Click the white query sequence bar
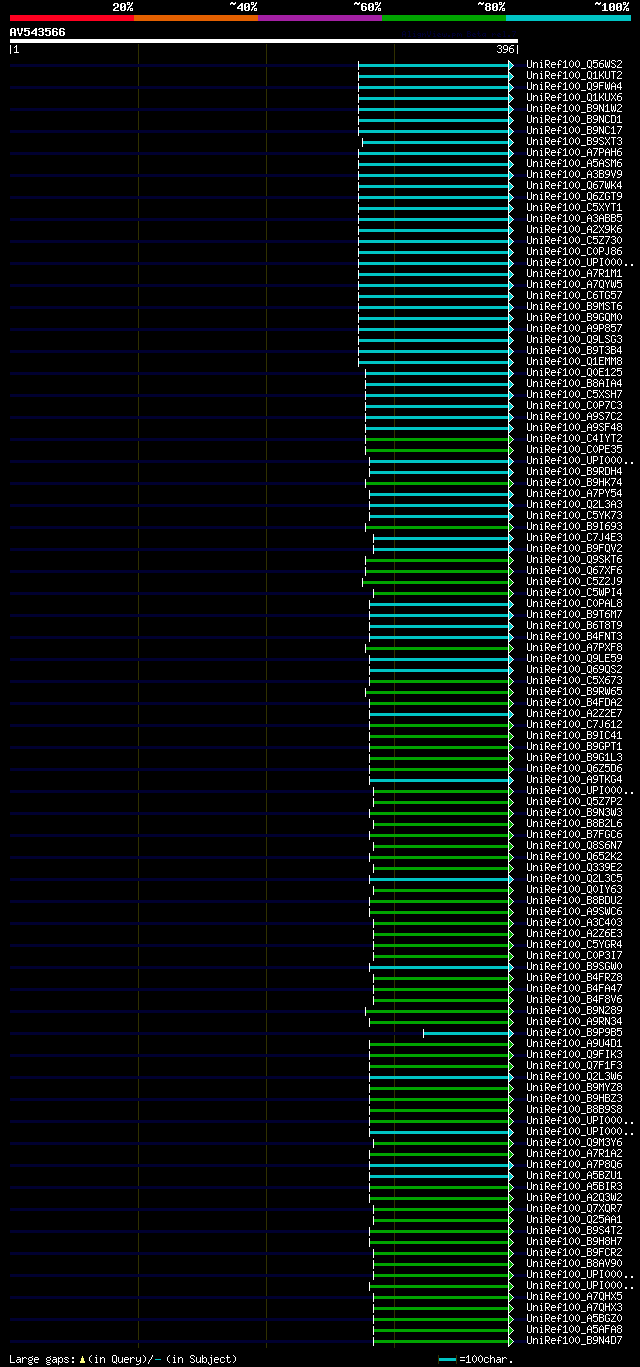 [x=264, y=41]
